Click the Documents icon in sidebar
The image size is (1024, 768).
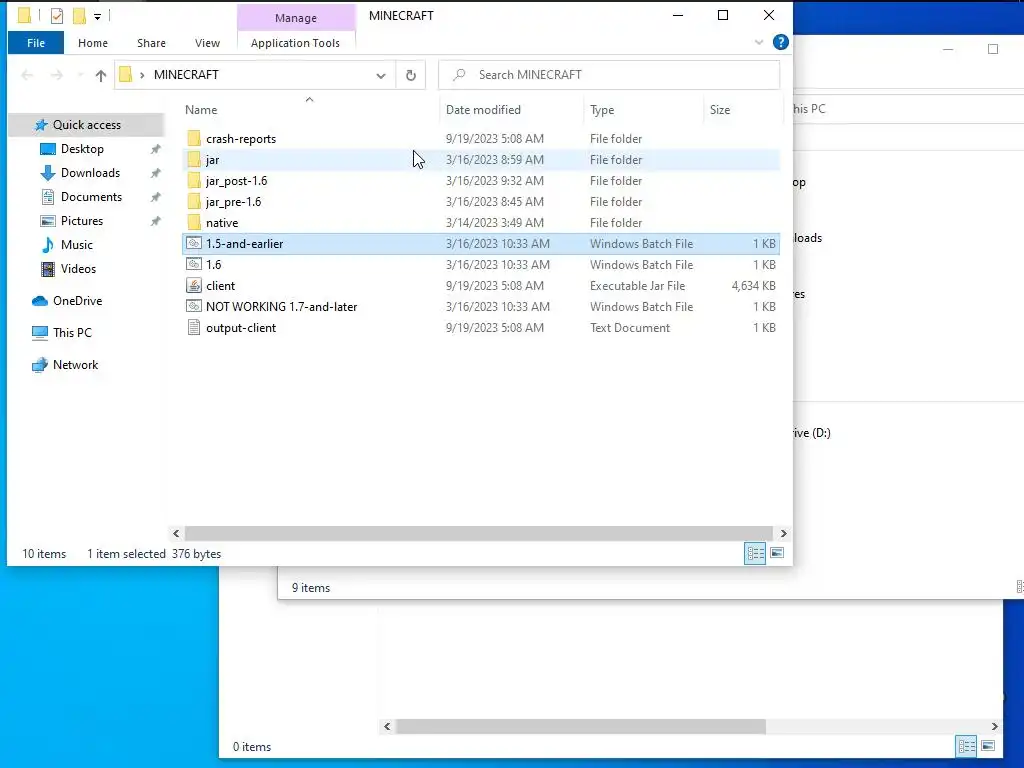coord(48,197)
